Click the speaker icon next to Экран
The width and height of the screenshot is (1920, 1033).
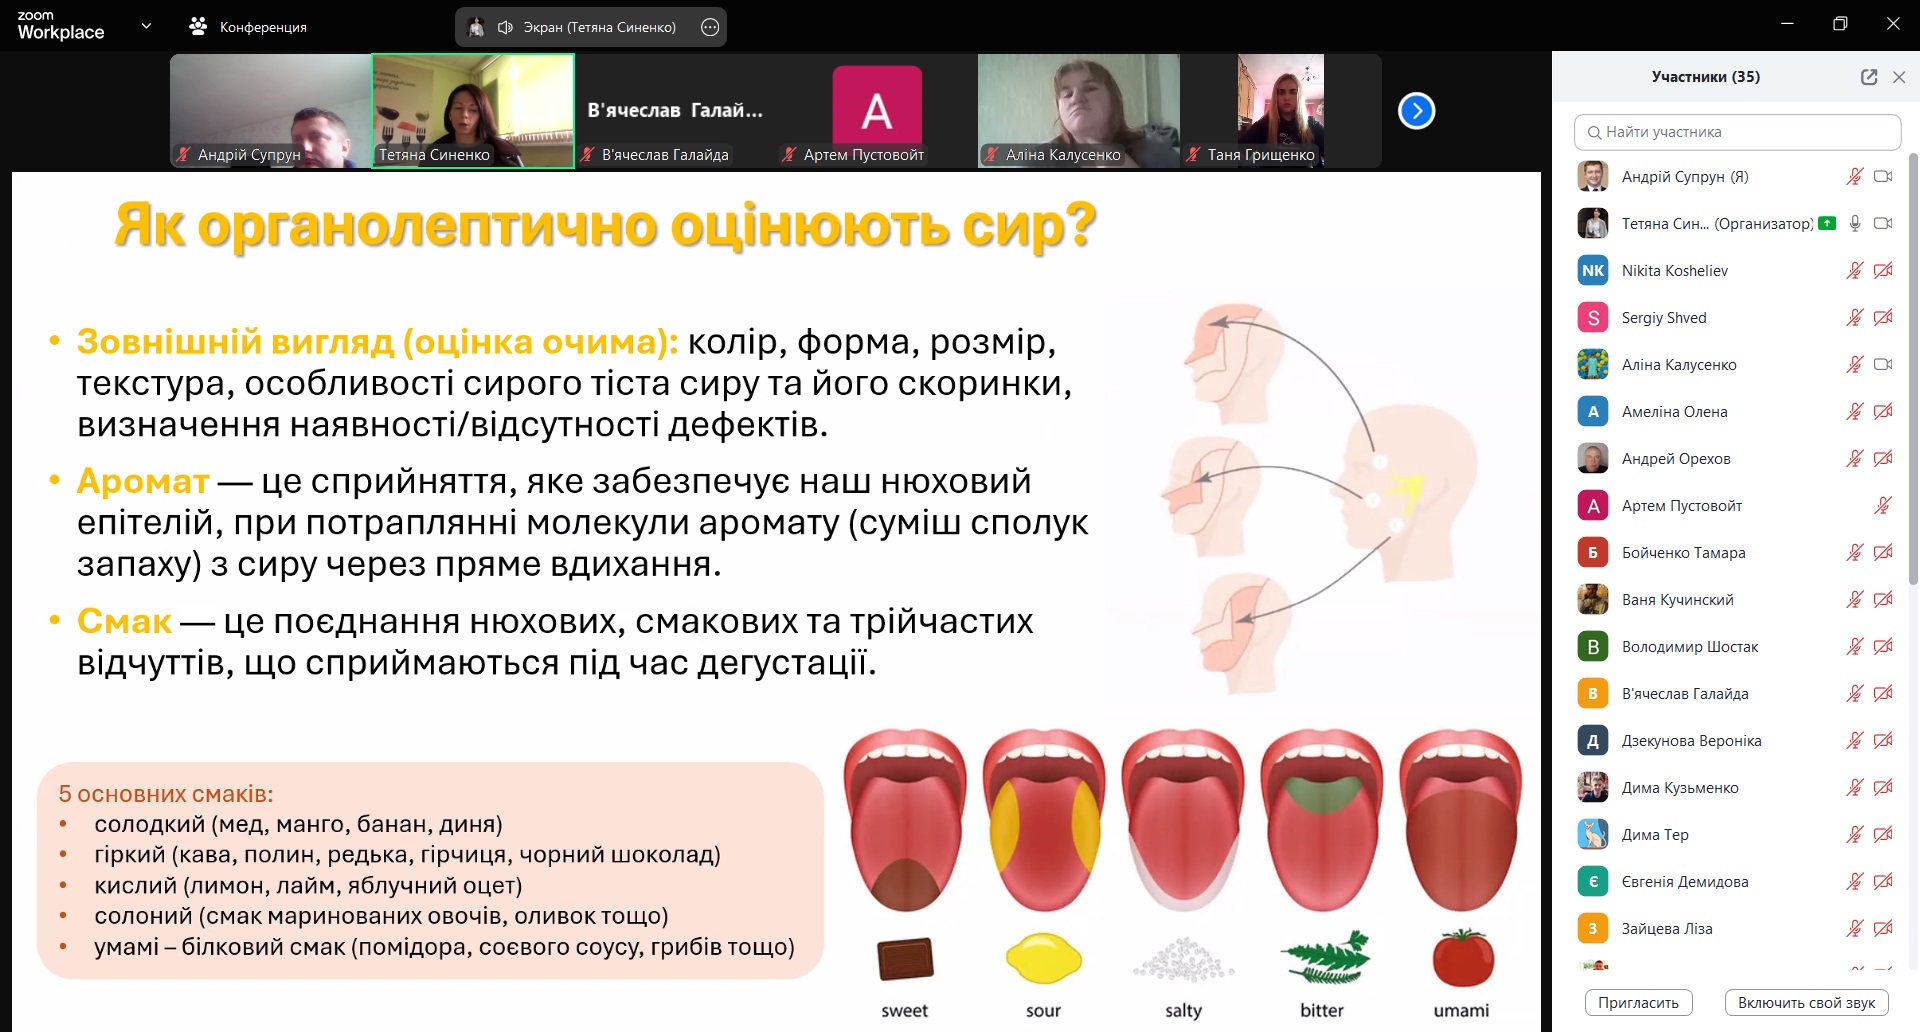tap(505, 27)
